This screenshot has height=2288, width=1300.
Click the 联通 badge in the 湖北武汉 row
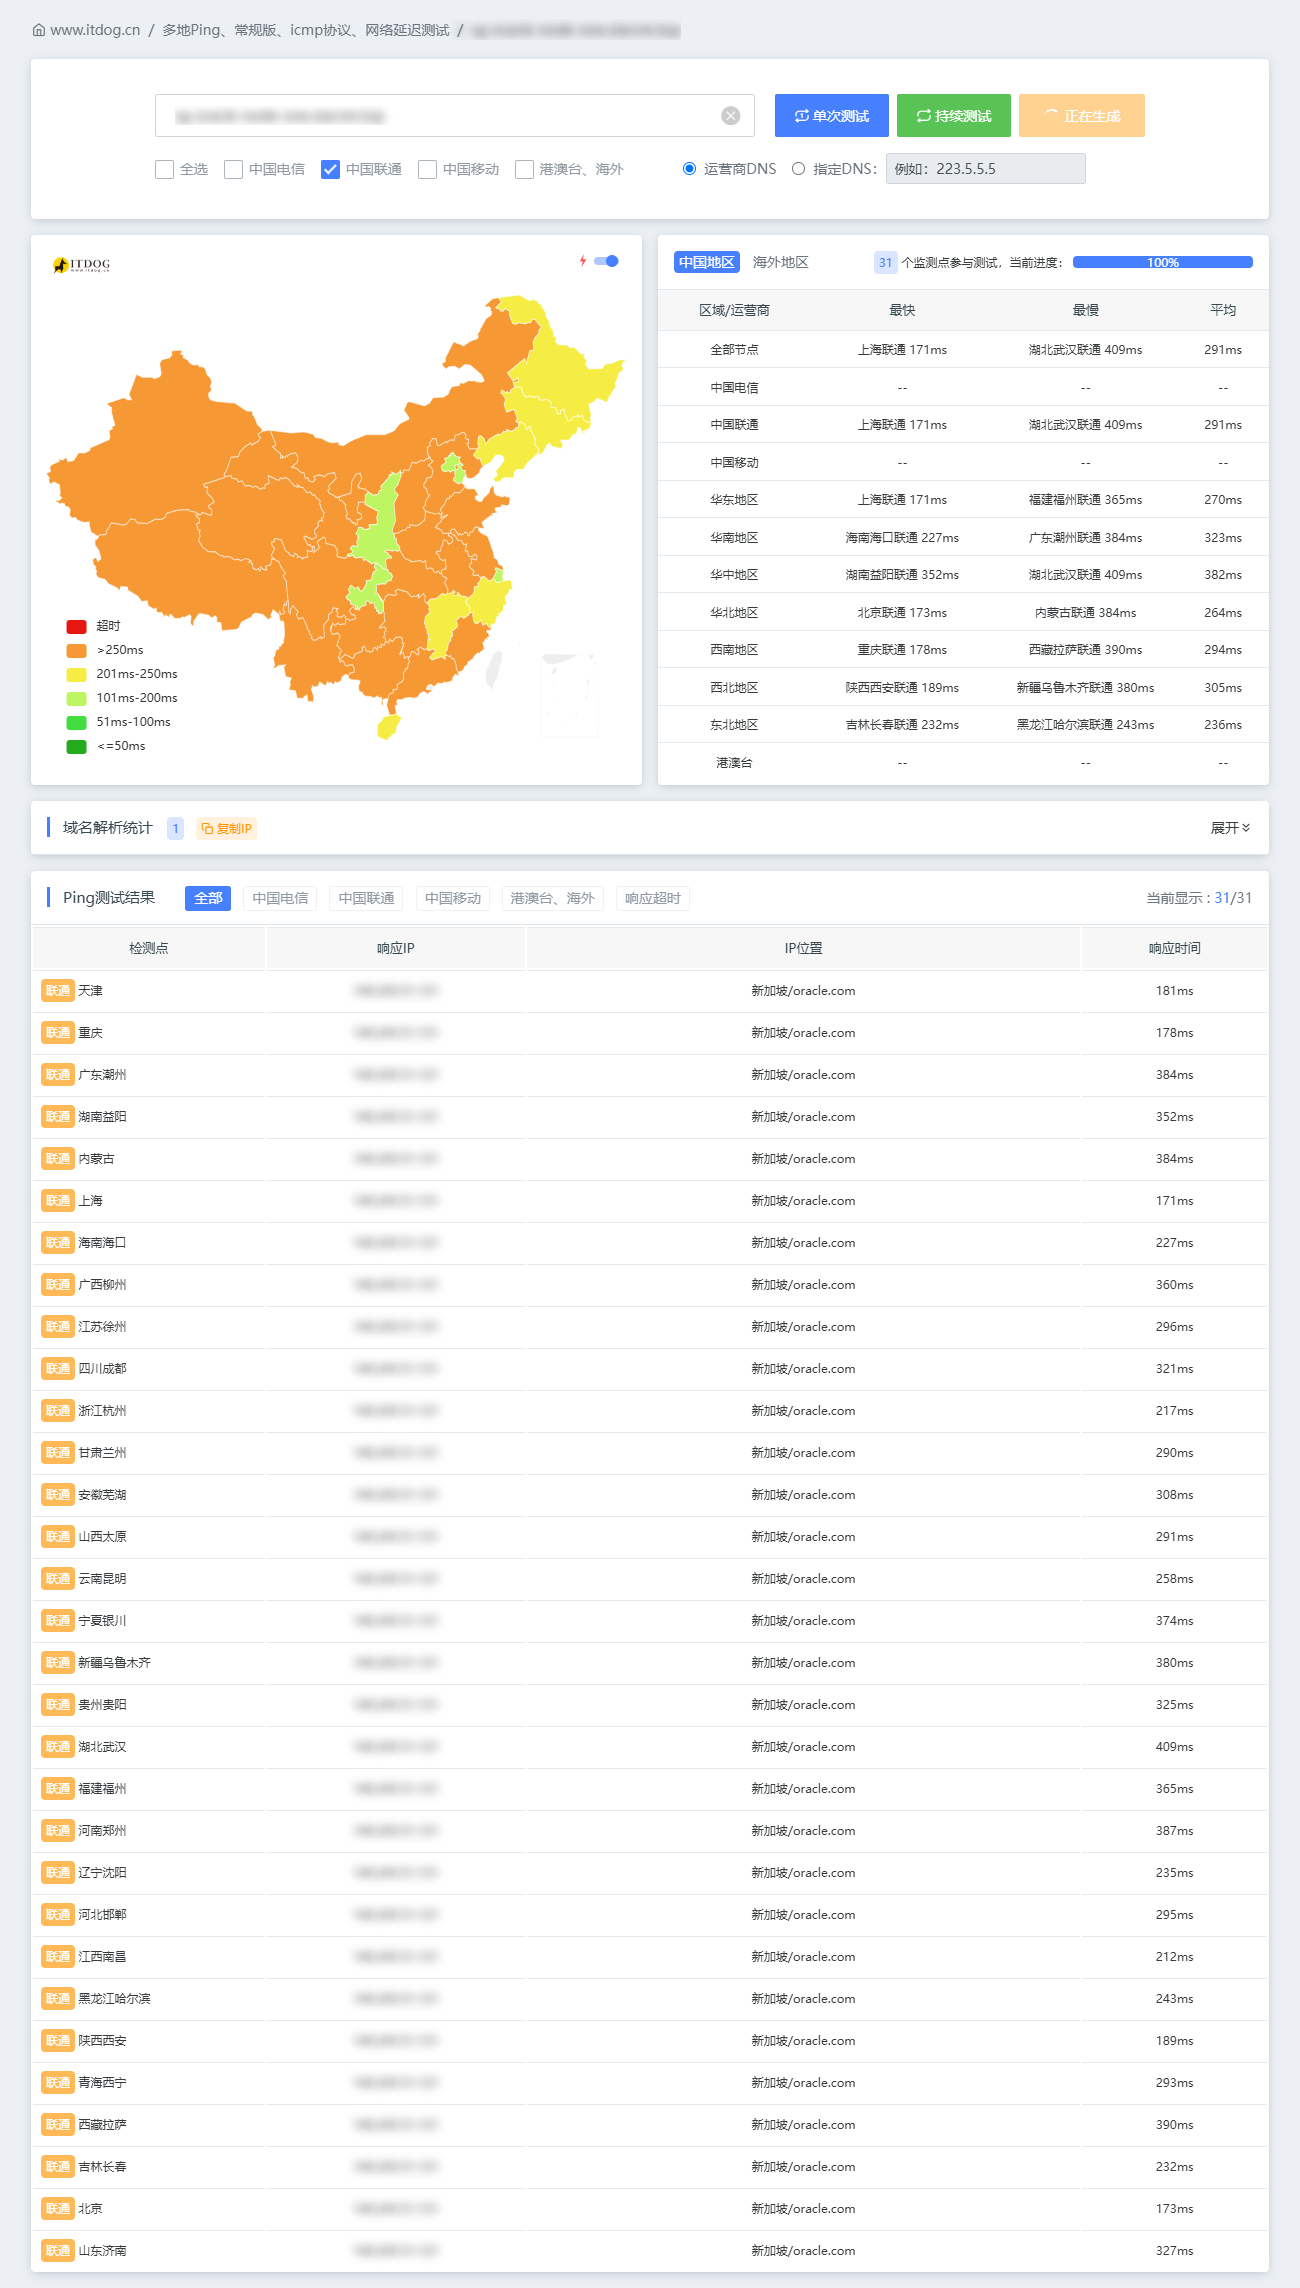coord(58,1747)
